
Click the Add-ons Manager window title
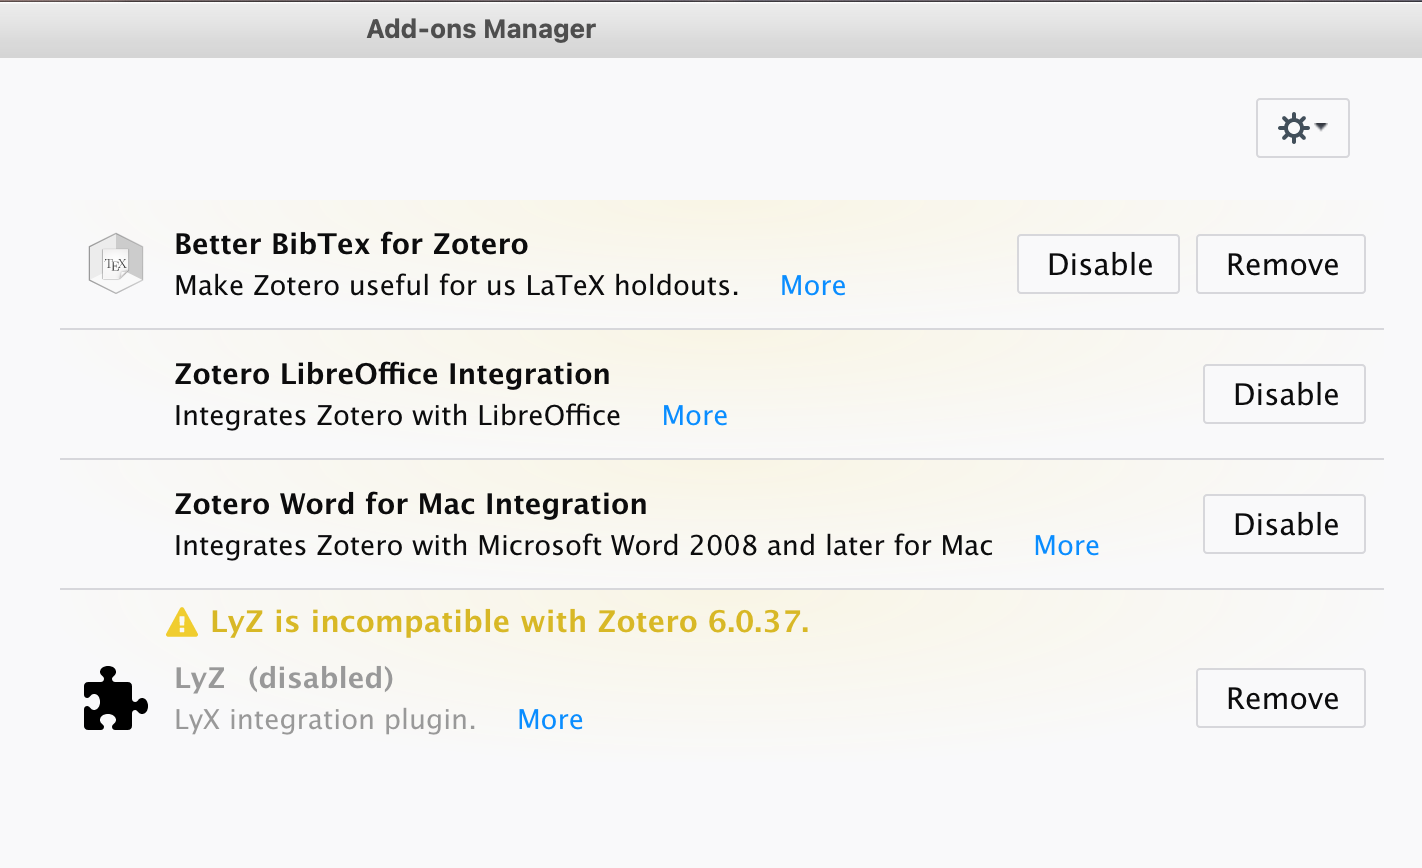(x=481, y=29)
